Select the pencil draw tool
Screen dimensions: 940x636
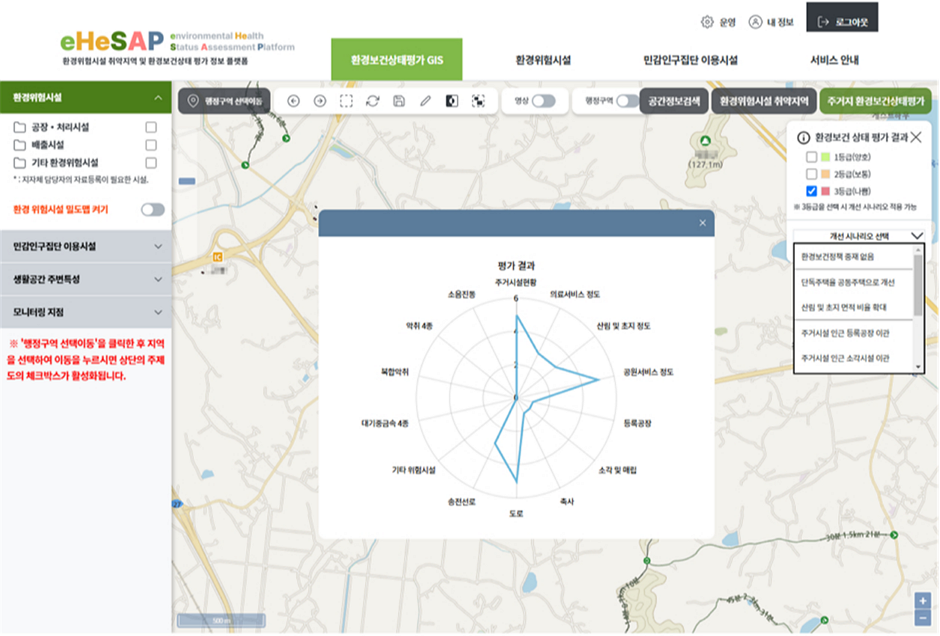(425, 101)
